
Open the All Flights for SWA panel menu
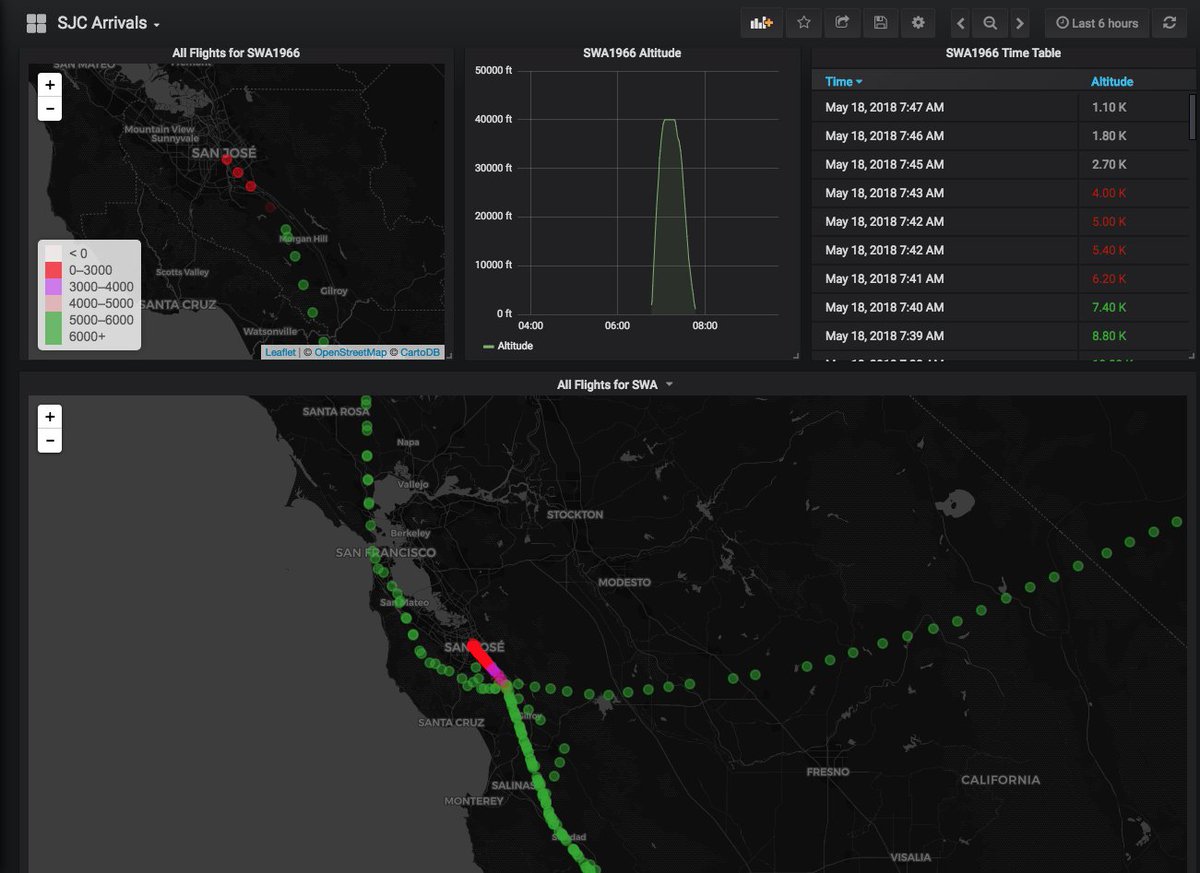coord(614,384)
